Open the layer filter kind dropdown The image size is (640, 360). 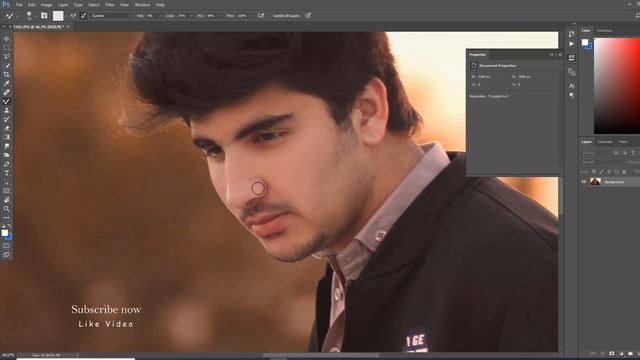click(x=596, y=152)
